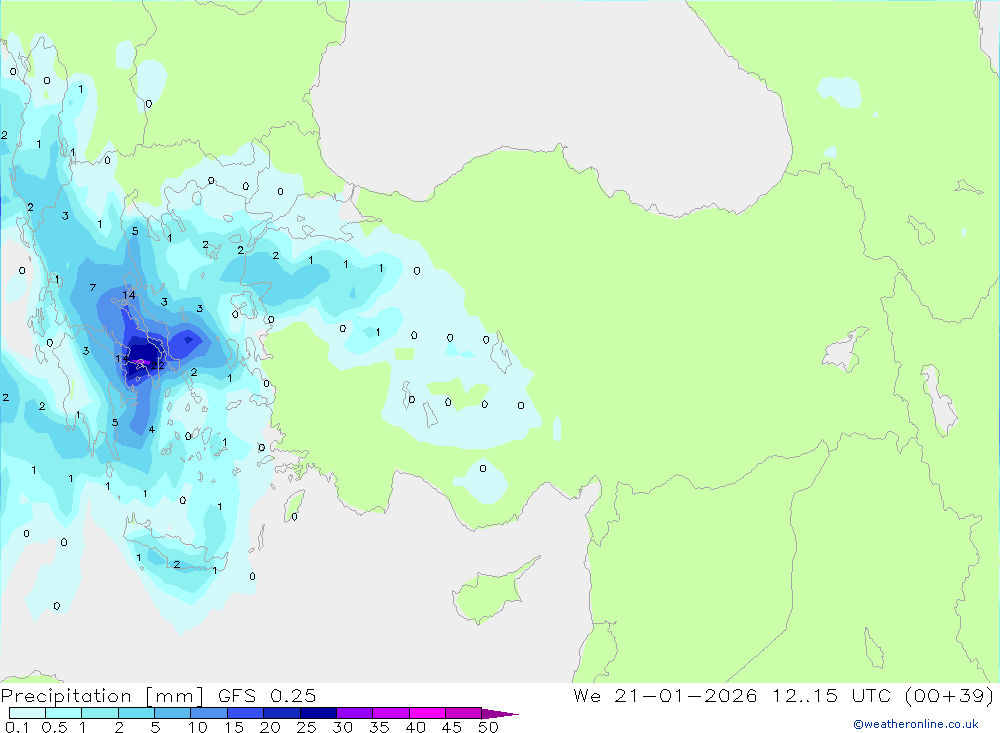Viewport: 1000px width, 733px height.
Task: Click the 'We 21-01-2026' date text
Action: [x=665, y=696]
